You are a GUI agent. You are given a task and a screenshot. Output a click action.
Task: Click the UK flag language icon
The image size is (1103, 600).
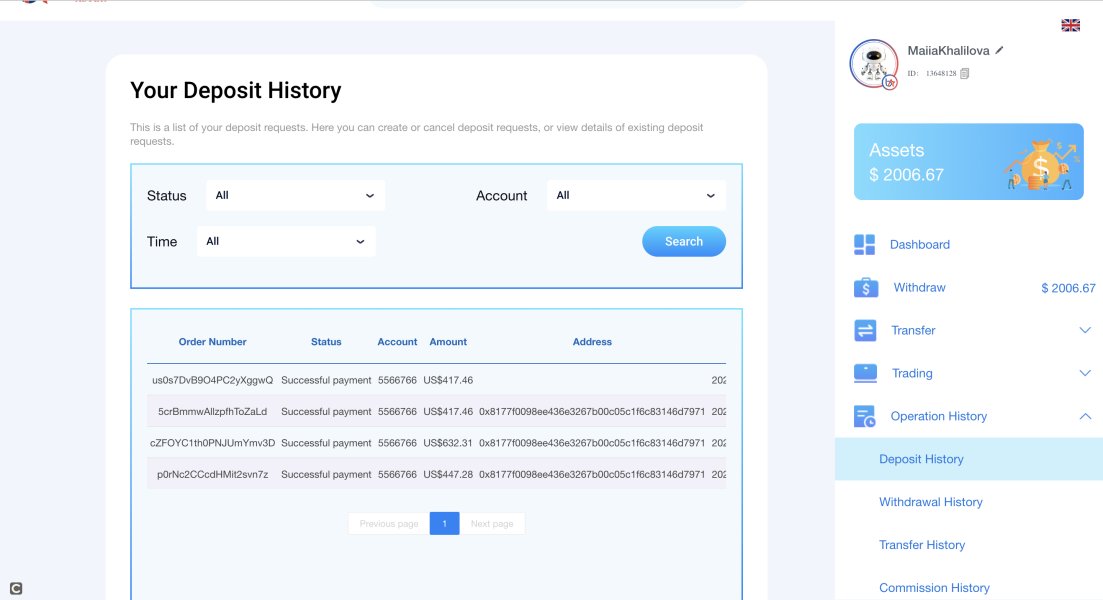(x=1071, y=25)
